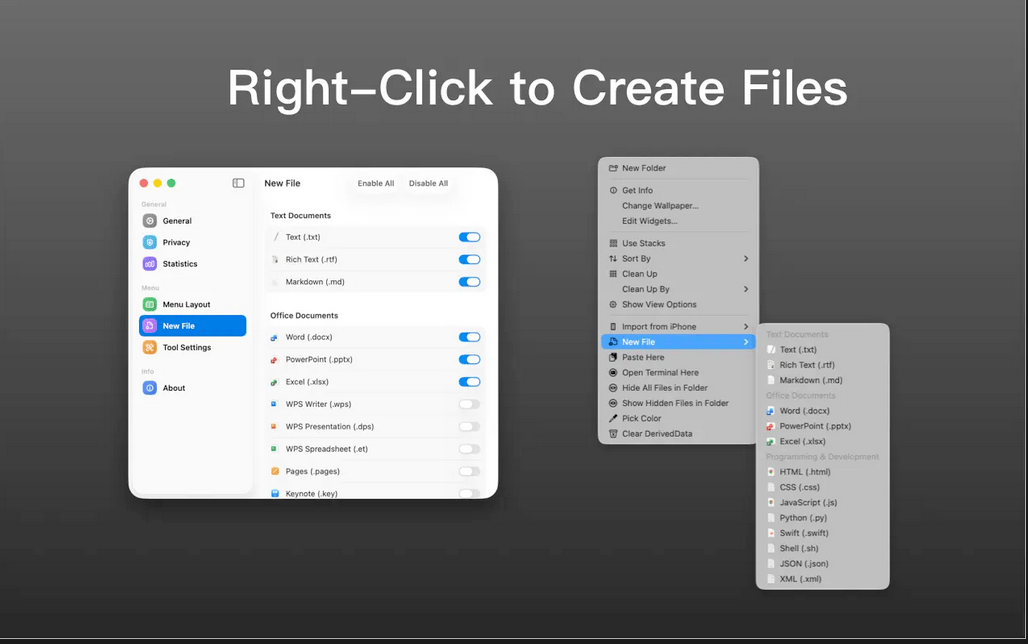Choose Change Wallpaper… from context menu
1028x644 pixels.
tap(660, 206)
